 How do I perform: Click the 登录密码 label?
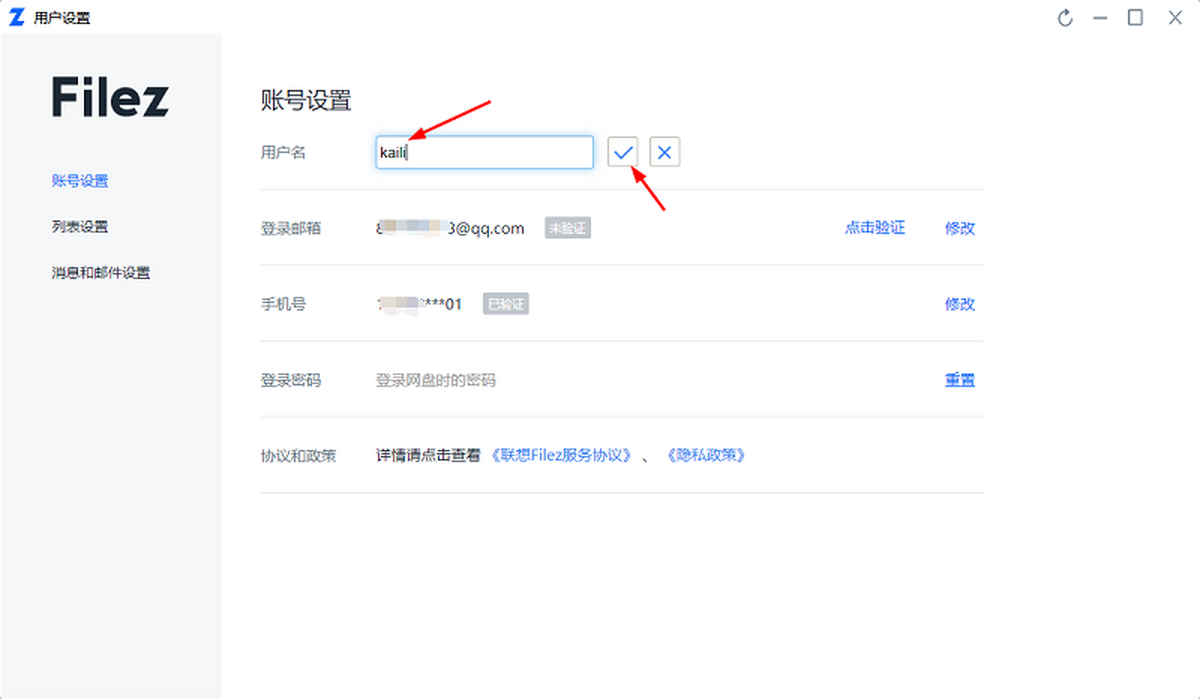290,380
